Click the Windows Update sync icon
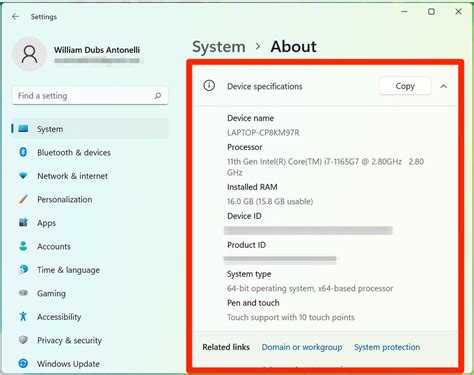Screen dimensions: 474x375 pyautogui.click(x=23, y=363)
